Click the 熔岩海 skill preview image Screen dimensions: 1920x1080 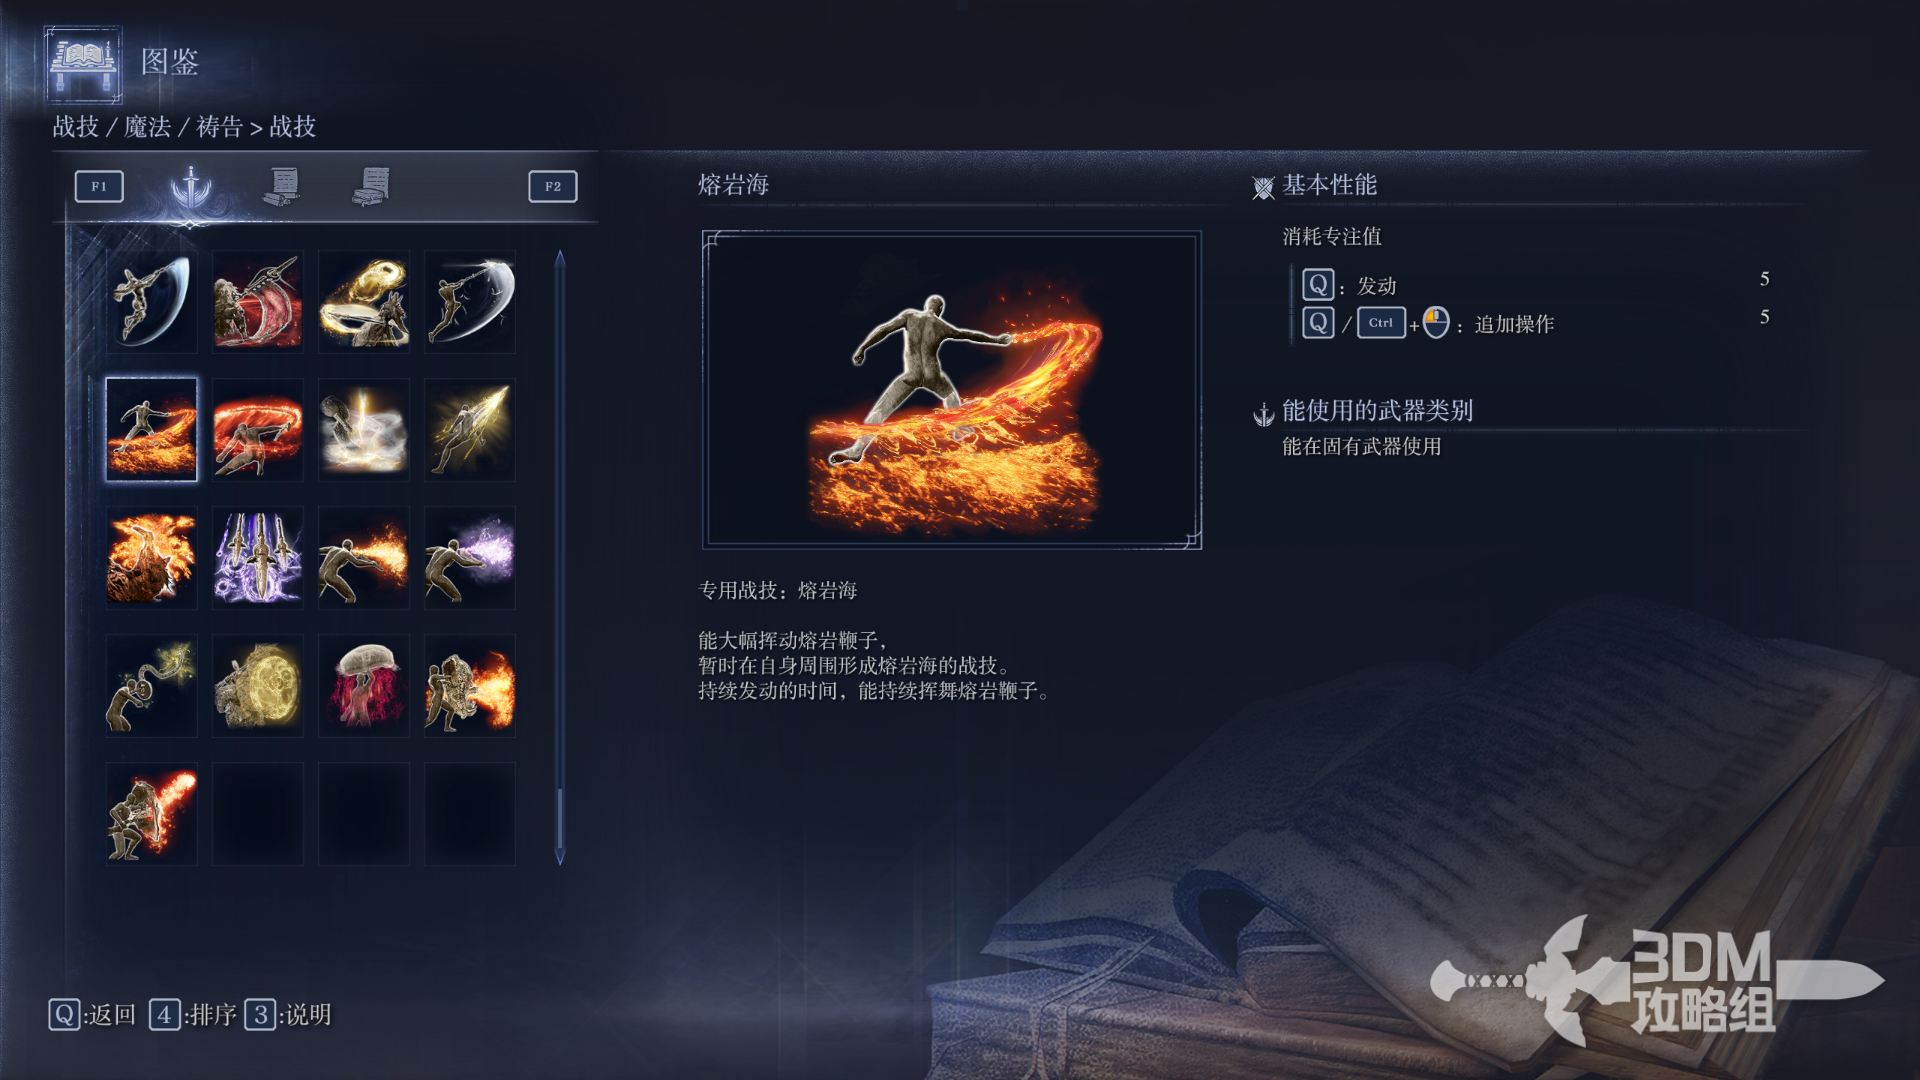(x=952, y=390)
